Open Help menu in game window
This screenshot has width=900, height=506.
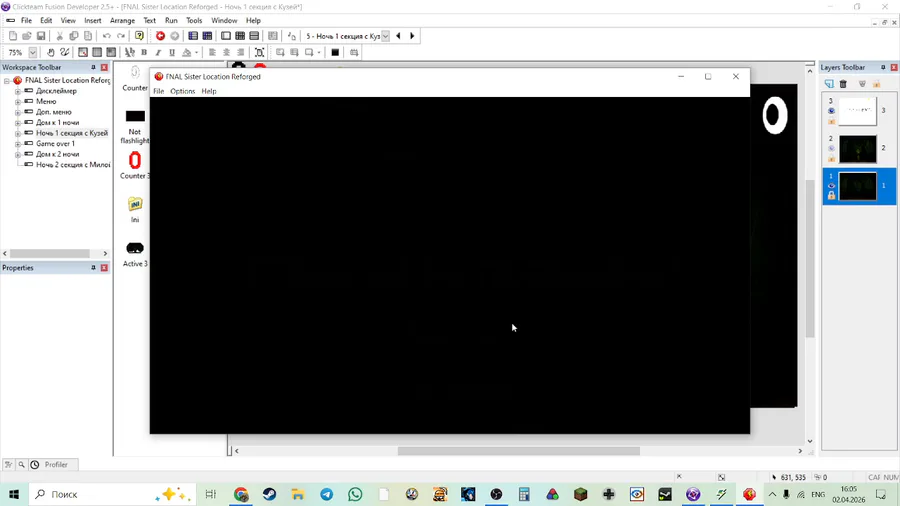[209, 91]
